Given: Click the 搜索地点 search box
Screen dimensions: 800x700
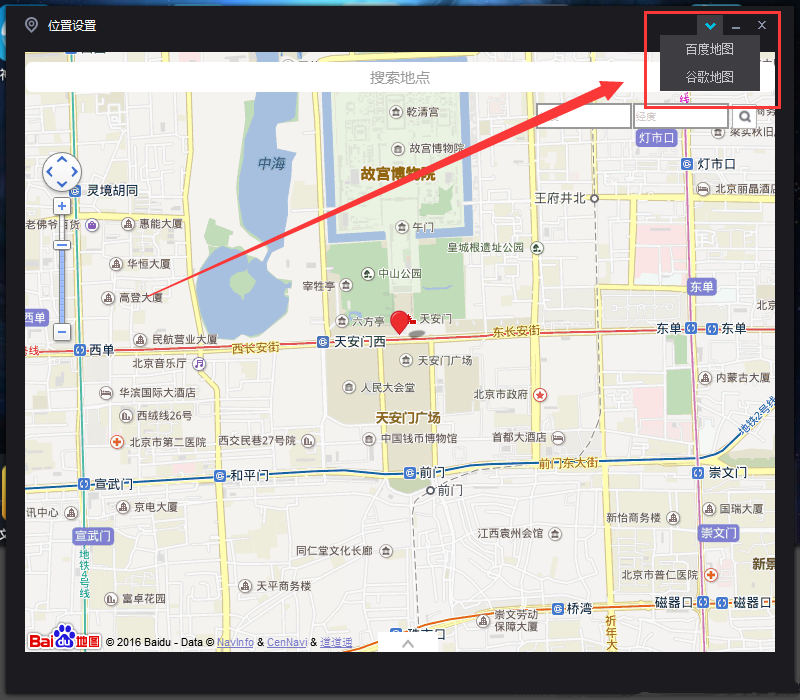Looking at the screenshot, I should (399, 78).
